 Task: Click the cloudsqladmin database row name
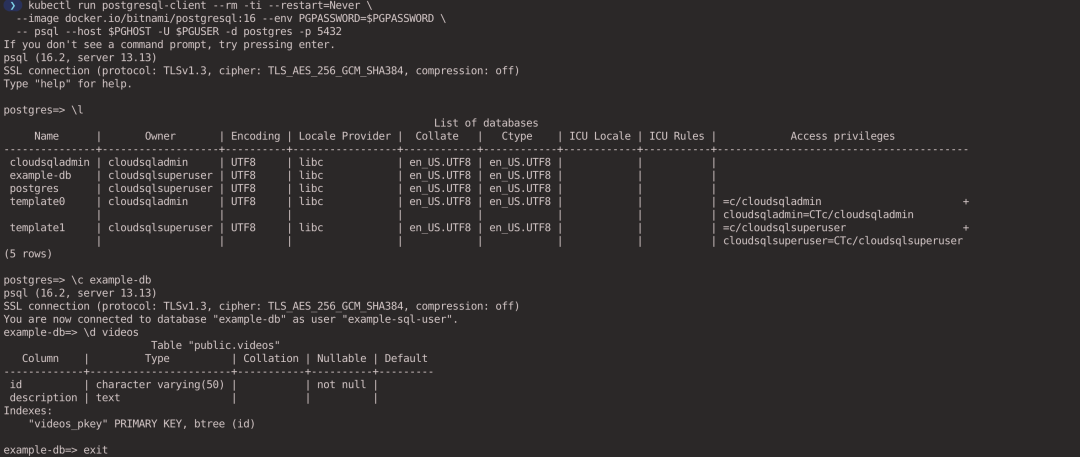tap(50, 163)
